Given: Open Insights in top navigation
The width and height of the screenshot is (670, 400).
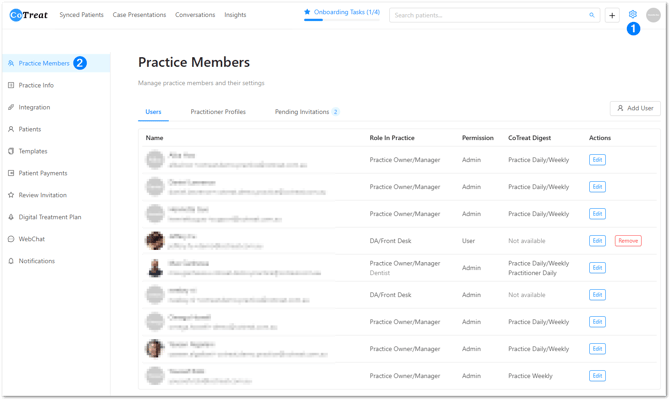Looking at the screenshot, I should click(x=235, y=15).
